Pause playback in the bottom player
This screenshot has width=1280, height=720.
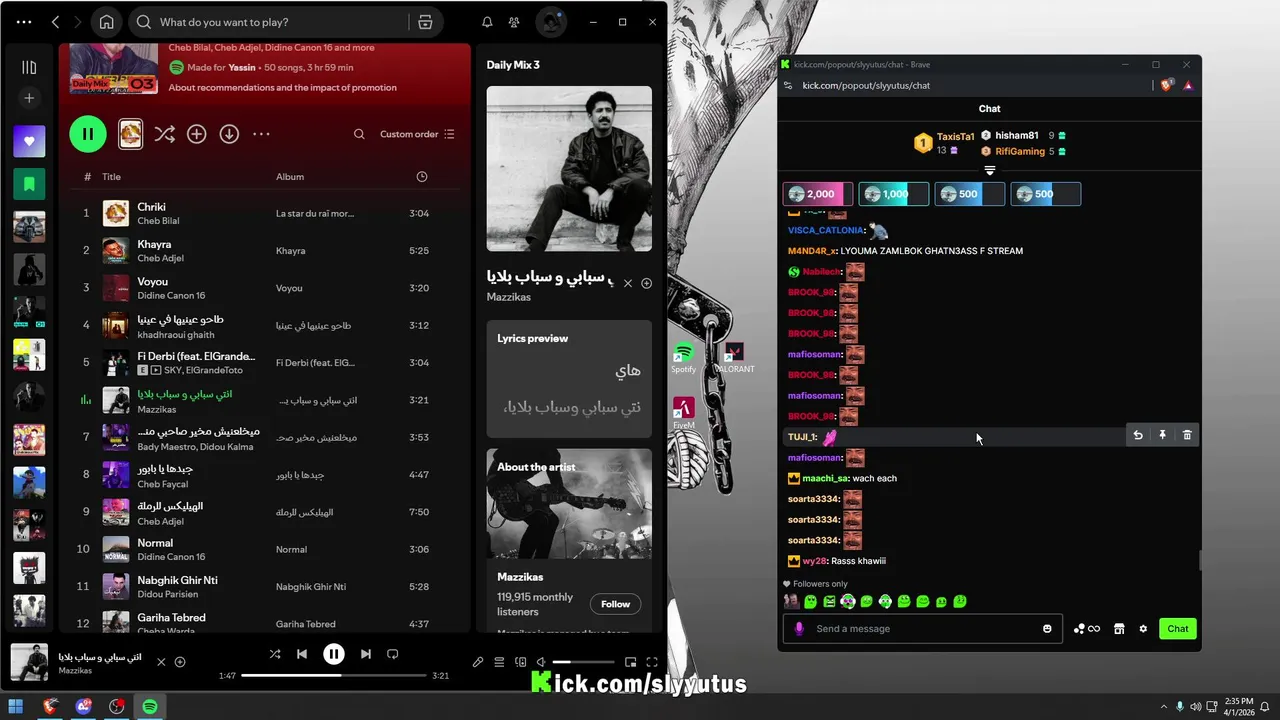click(x=334, y=654)
